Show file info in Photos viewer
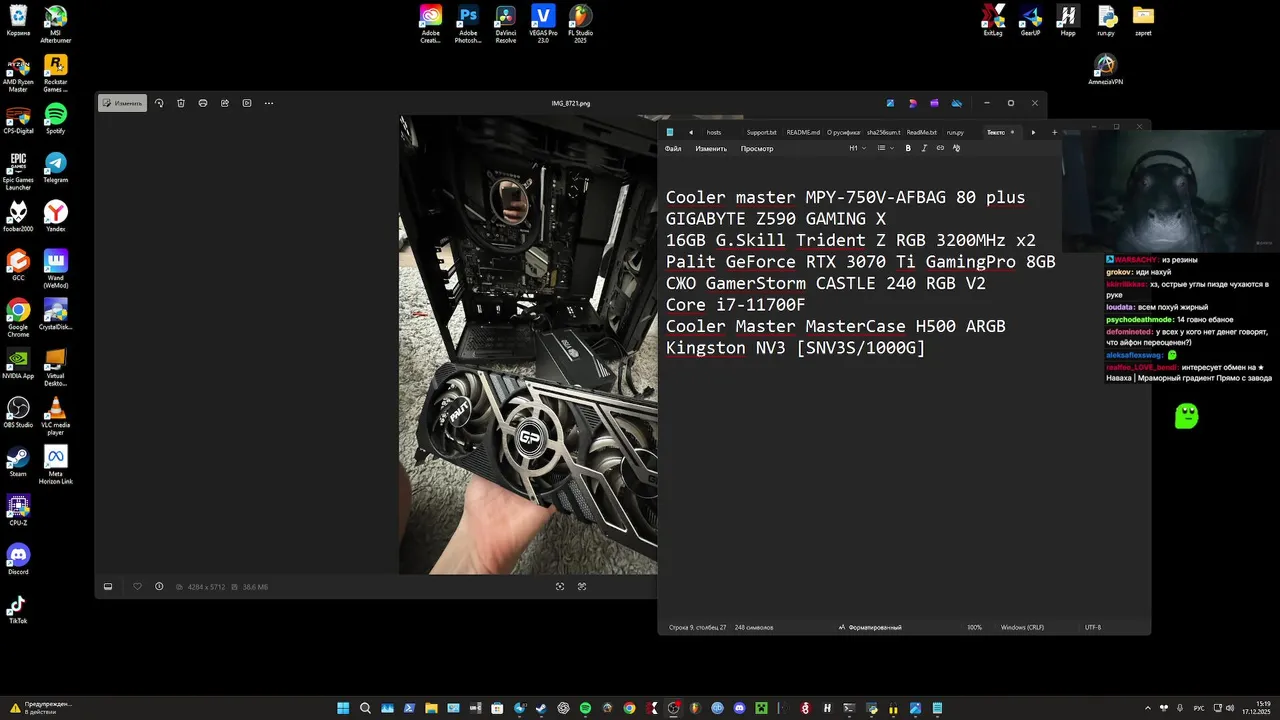 click(x=159, y=587)
